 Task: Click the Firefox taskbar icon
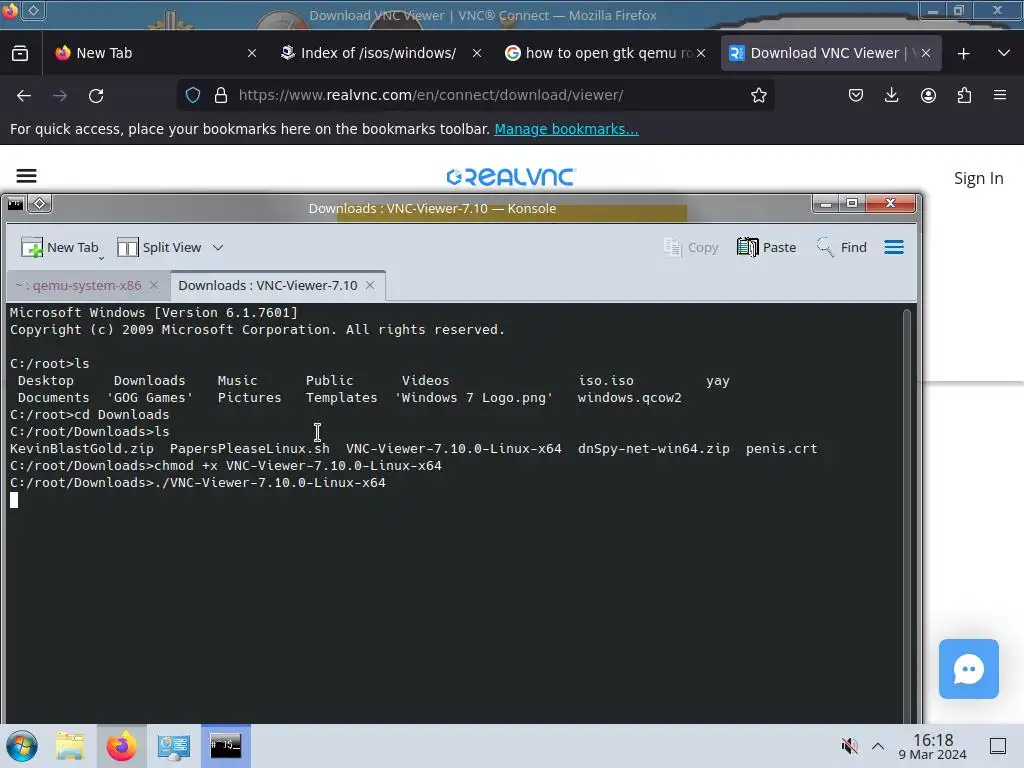(121, 746)
